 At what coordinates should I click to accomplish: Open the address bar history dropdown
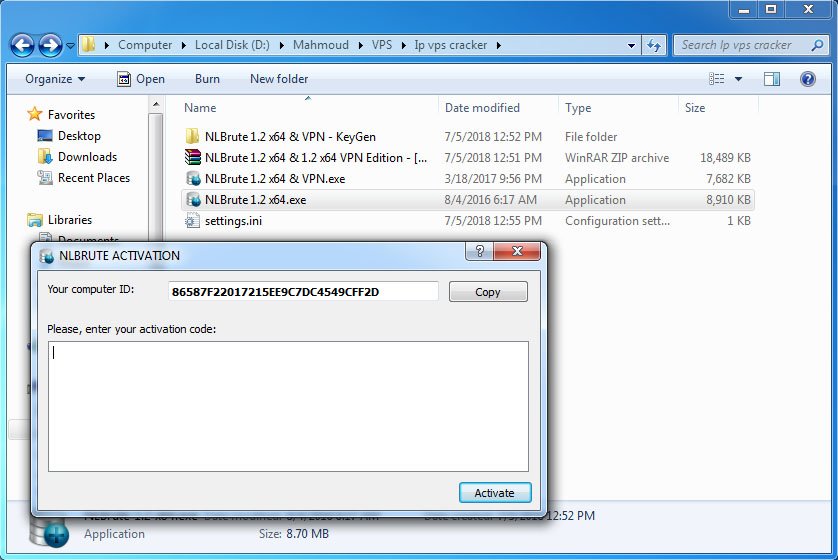631,45
